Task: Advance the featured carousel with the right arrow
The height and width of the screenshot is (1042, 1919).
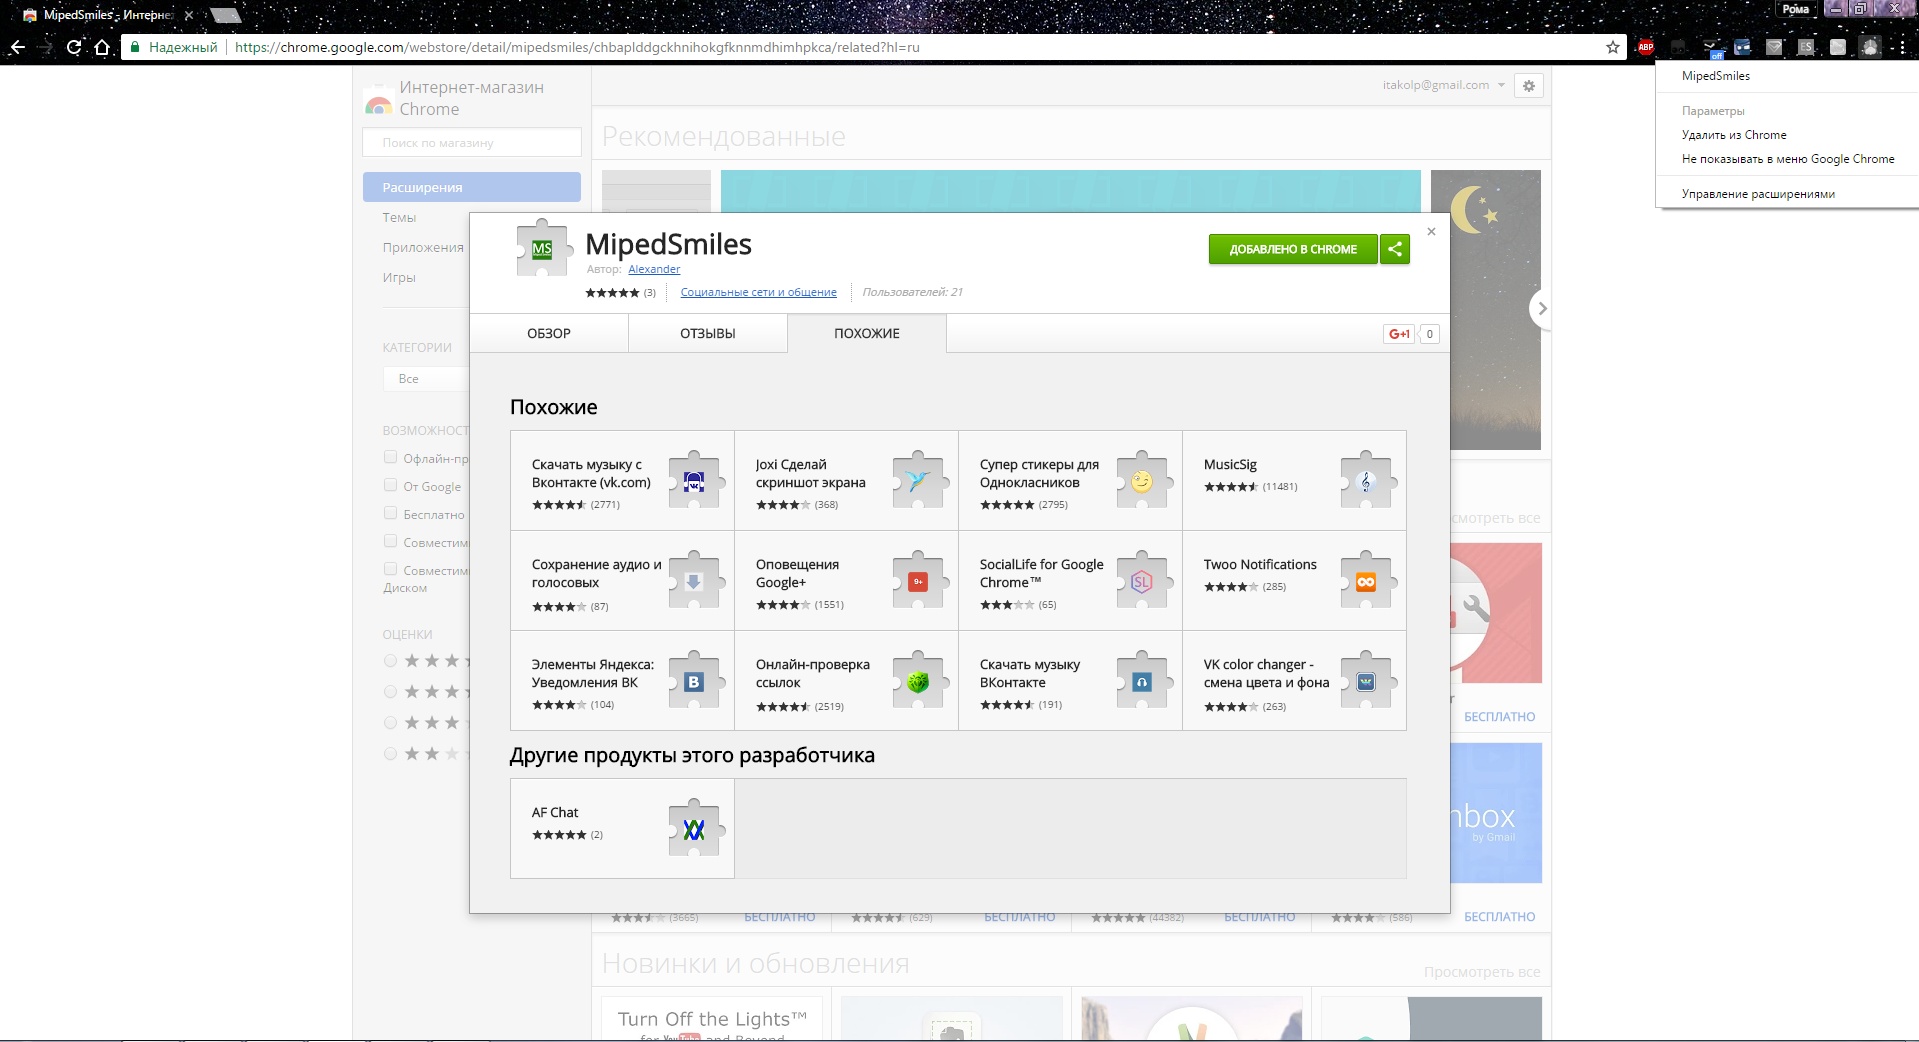Action: (1541, 309)
